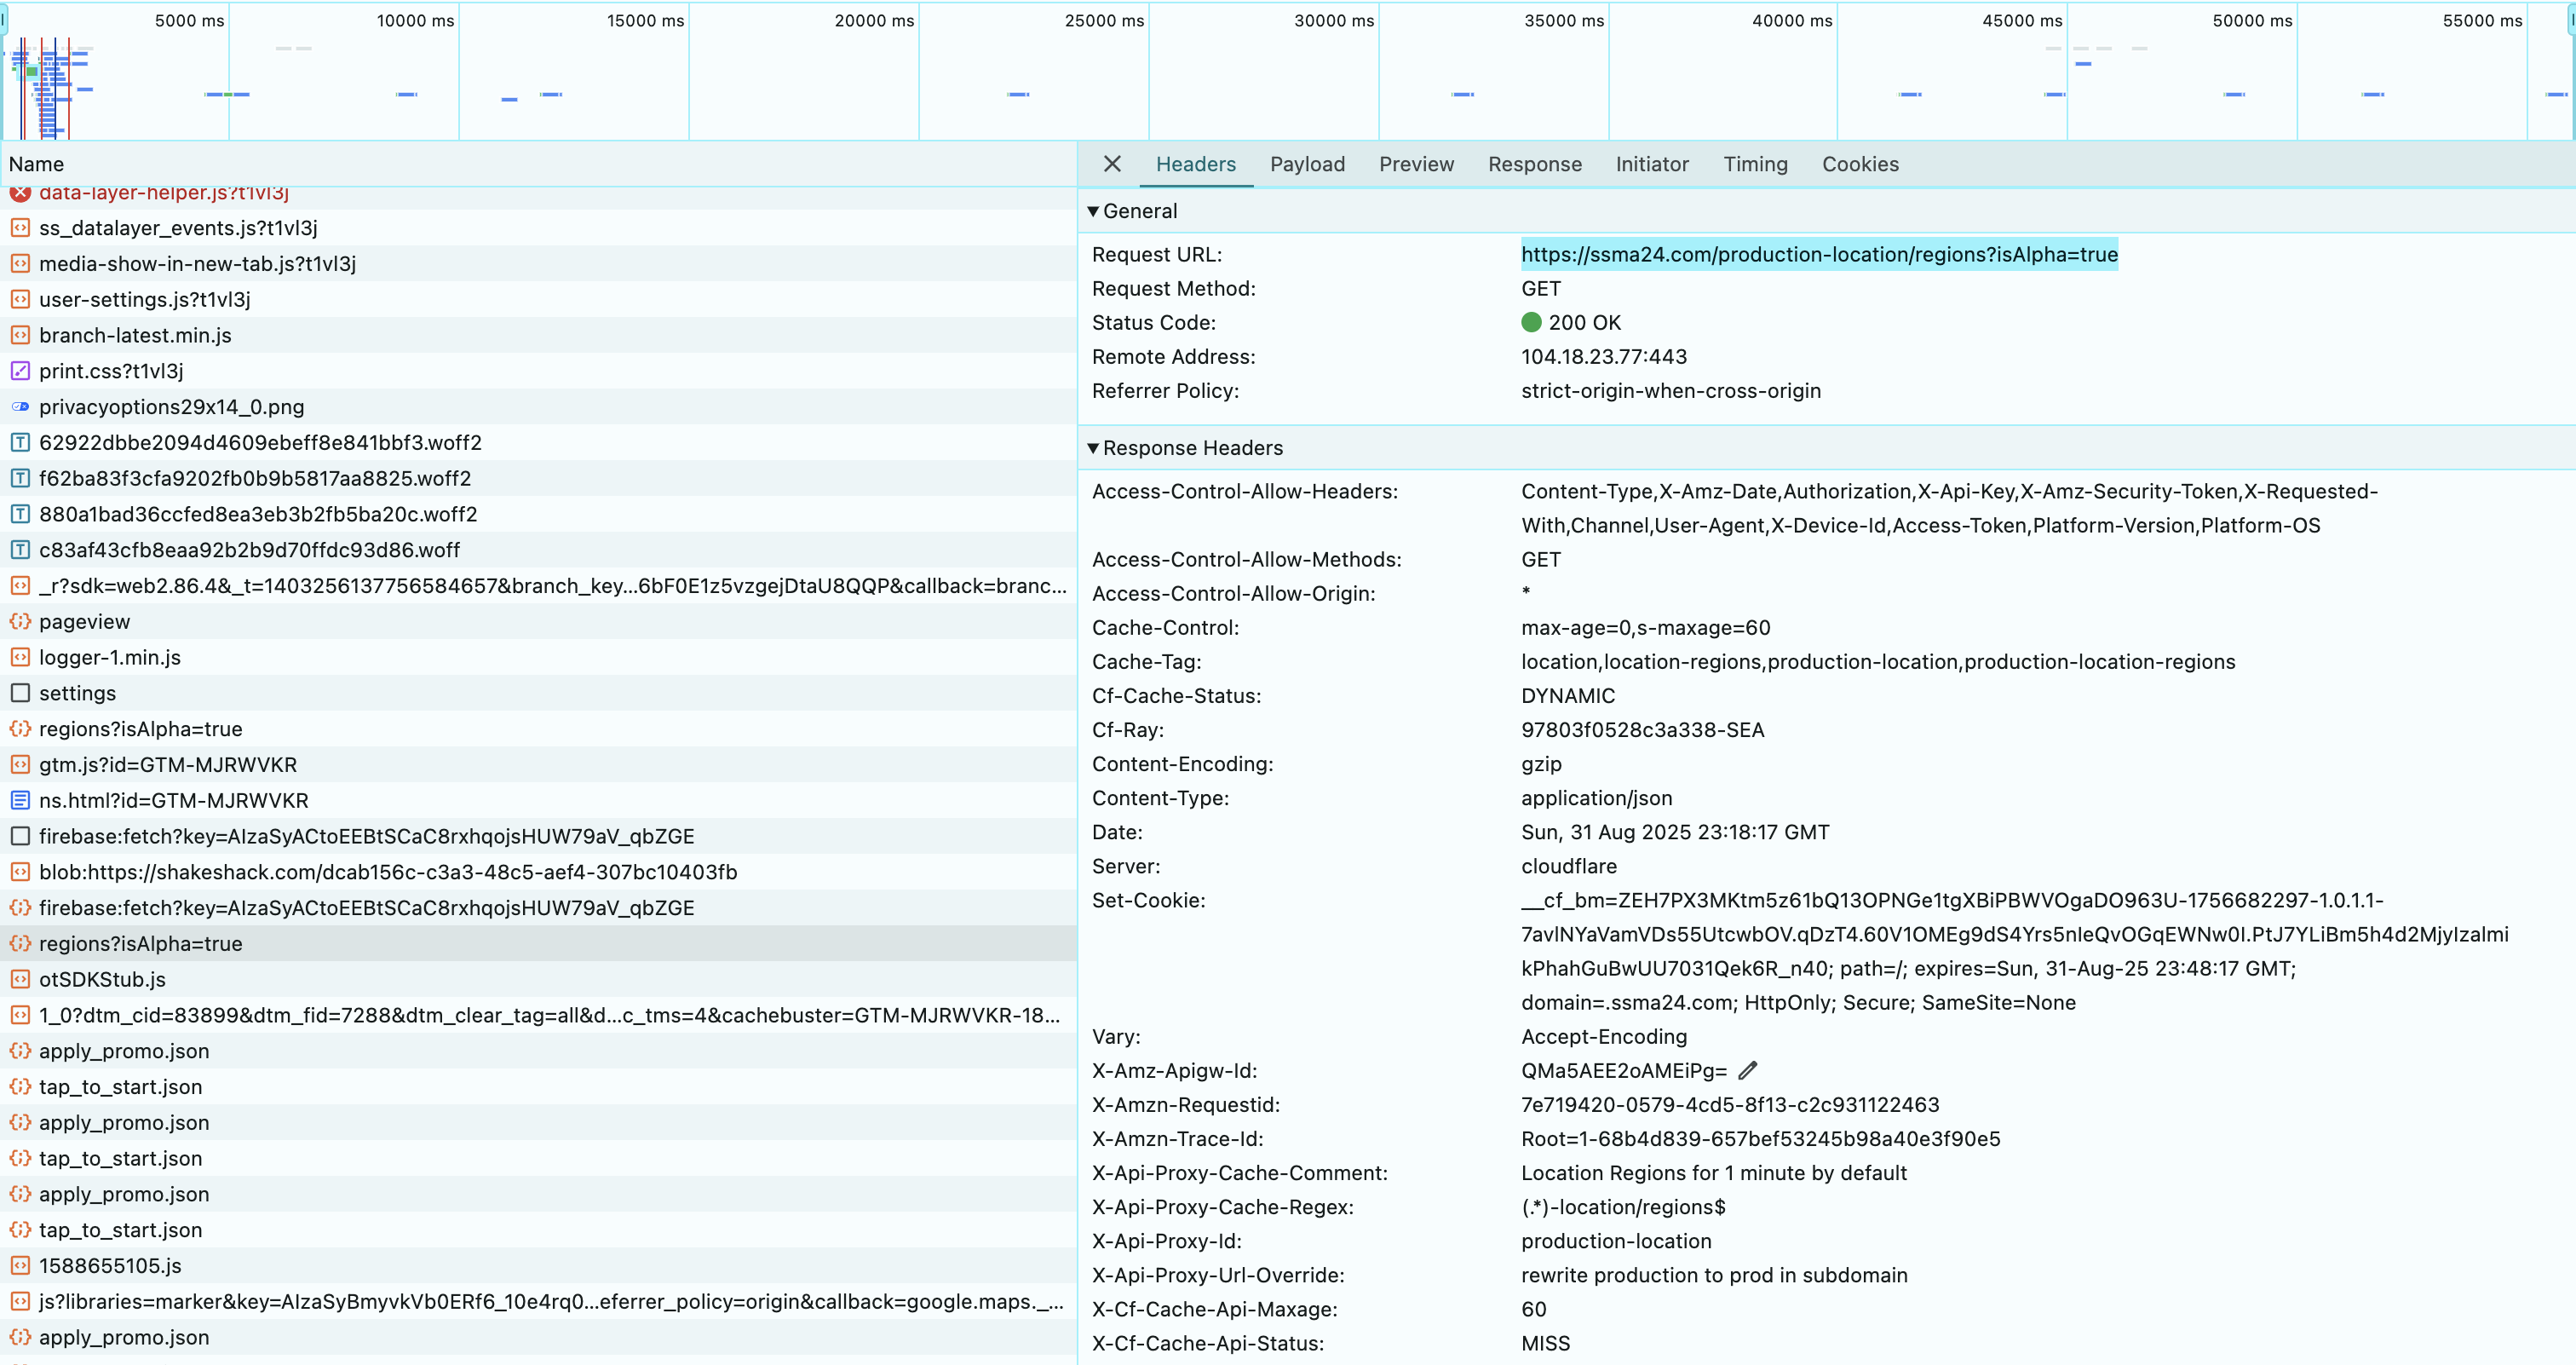Click the script icon next to otSDKStub.js
This screenshot has height=1365, width=2576.
pos(20,979)
